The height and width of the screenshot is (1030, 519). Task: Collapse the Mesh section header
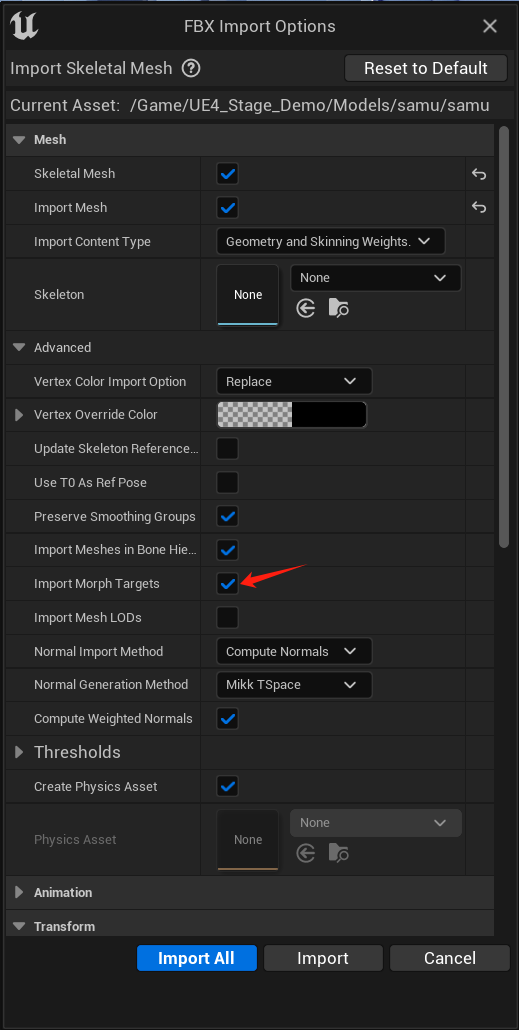coord(19,140)
